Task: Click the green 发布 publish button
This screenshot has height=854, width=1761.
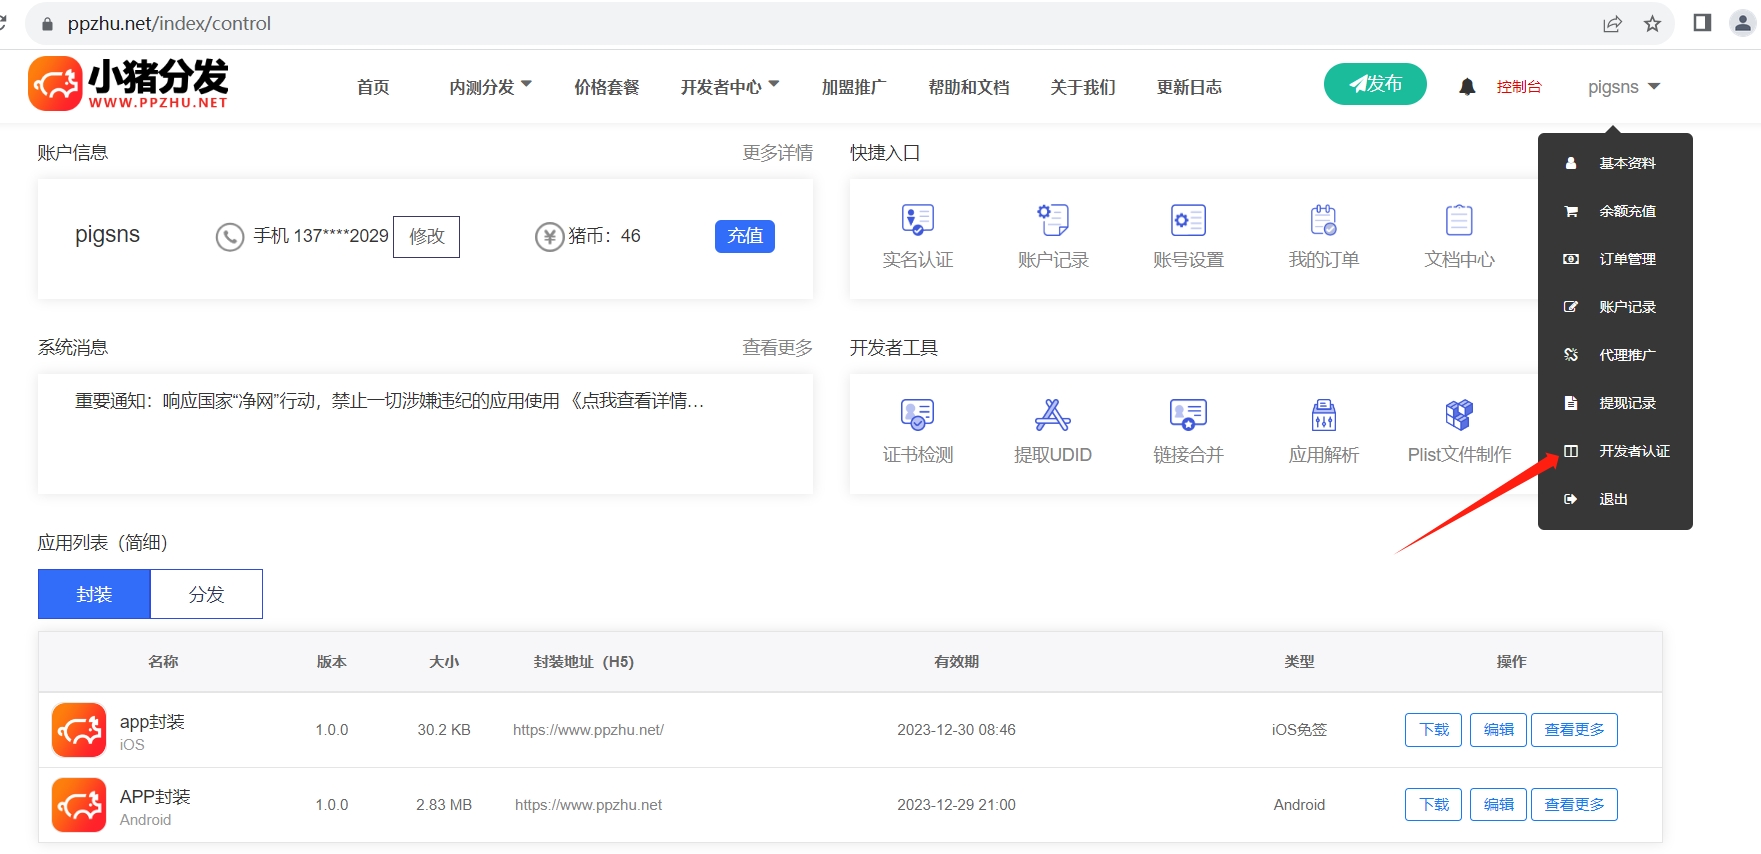Action: (1375, 84)
